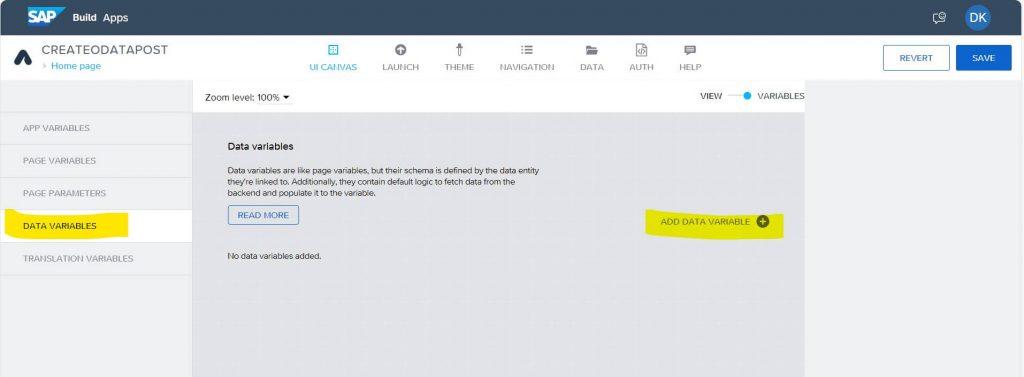
Task: Select TRANSLATION VARIABLES in sidebar
Action: pyautogui.click(x=96, y=259)
